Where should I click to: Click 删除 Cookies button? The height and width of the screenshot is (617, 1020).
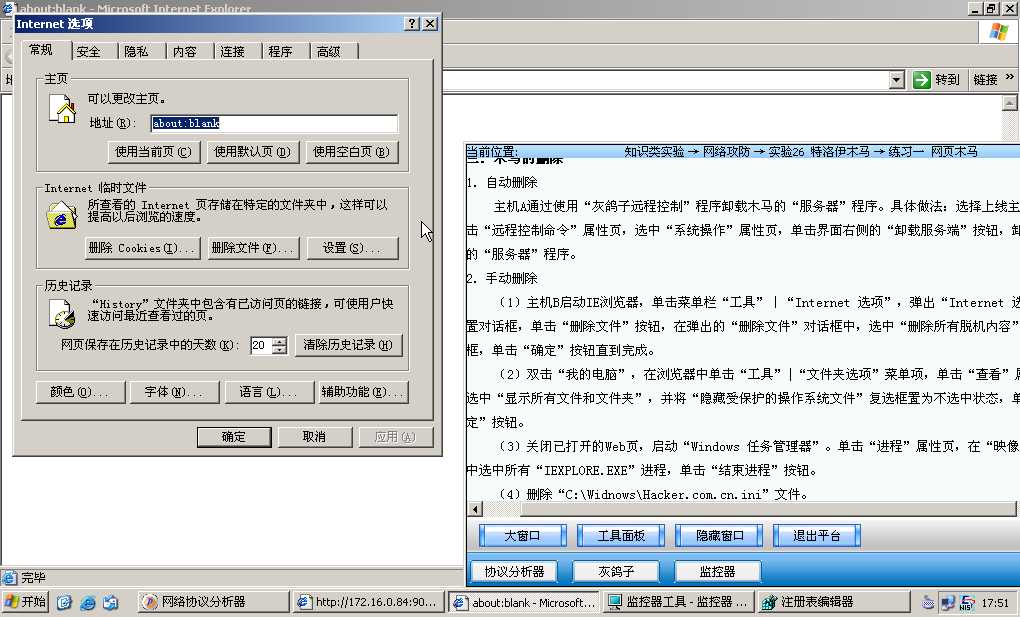click(142, 248)
